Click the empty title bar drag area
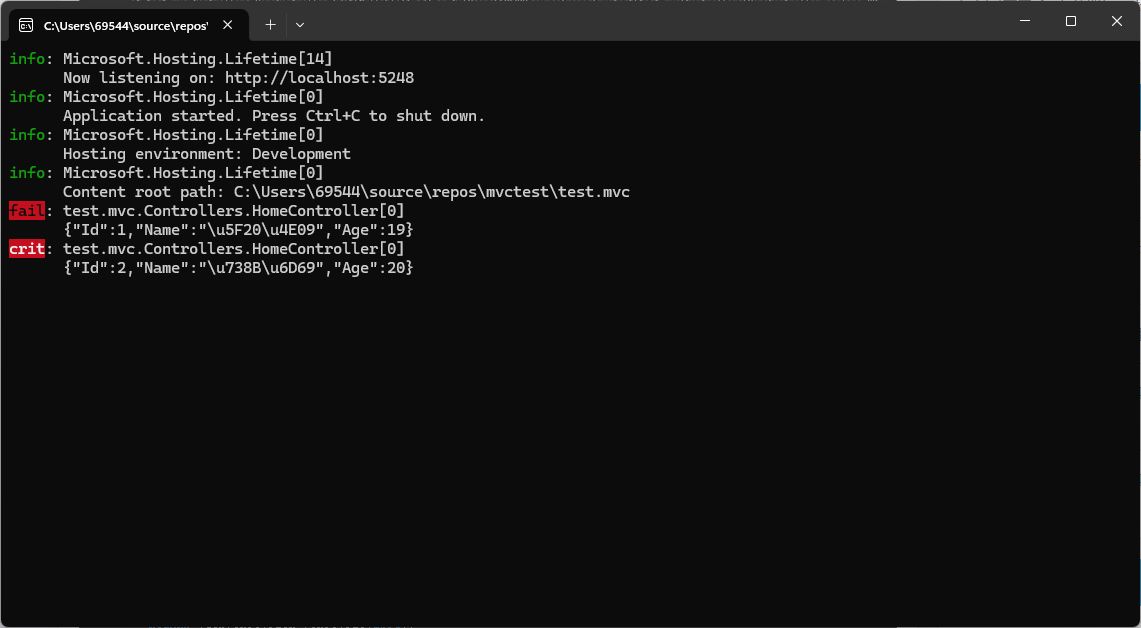This screenshot has height=628, width=1141. tap(650, 21)
